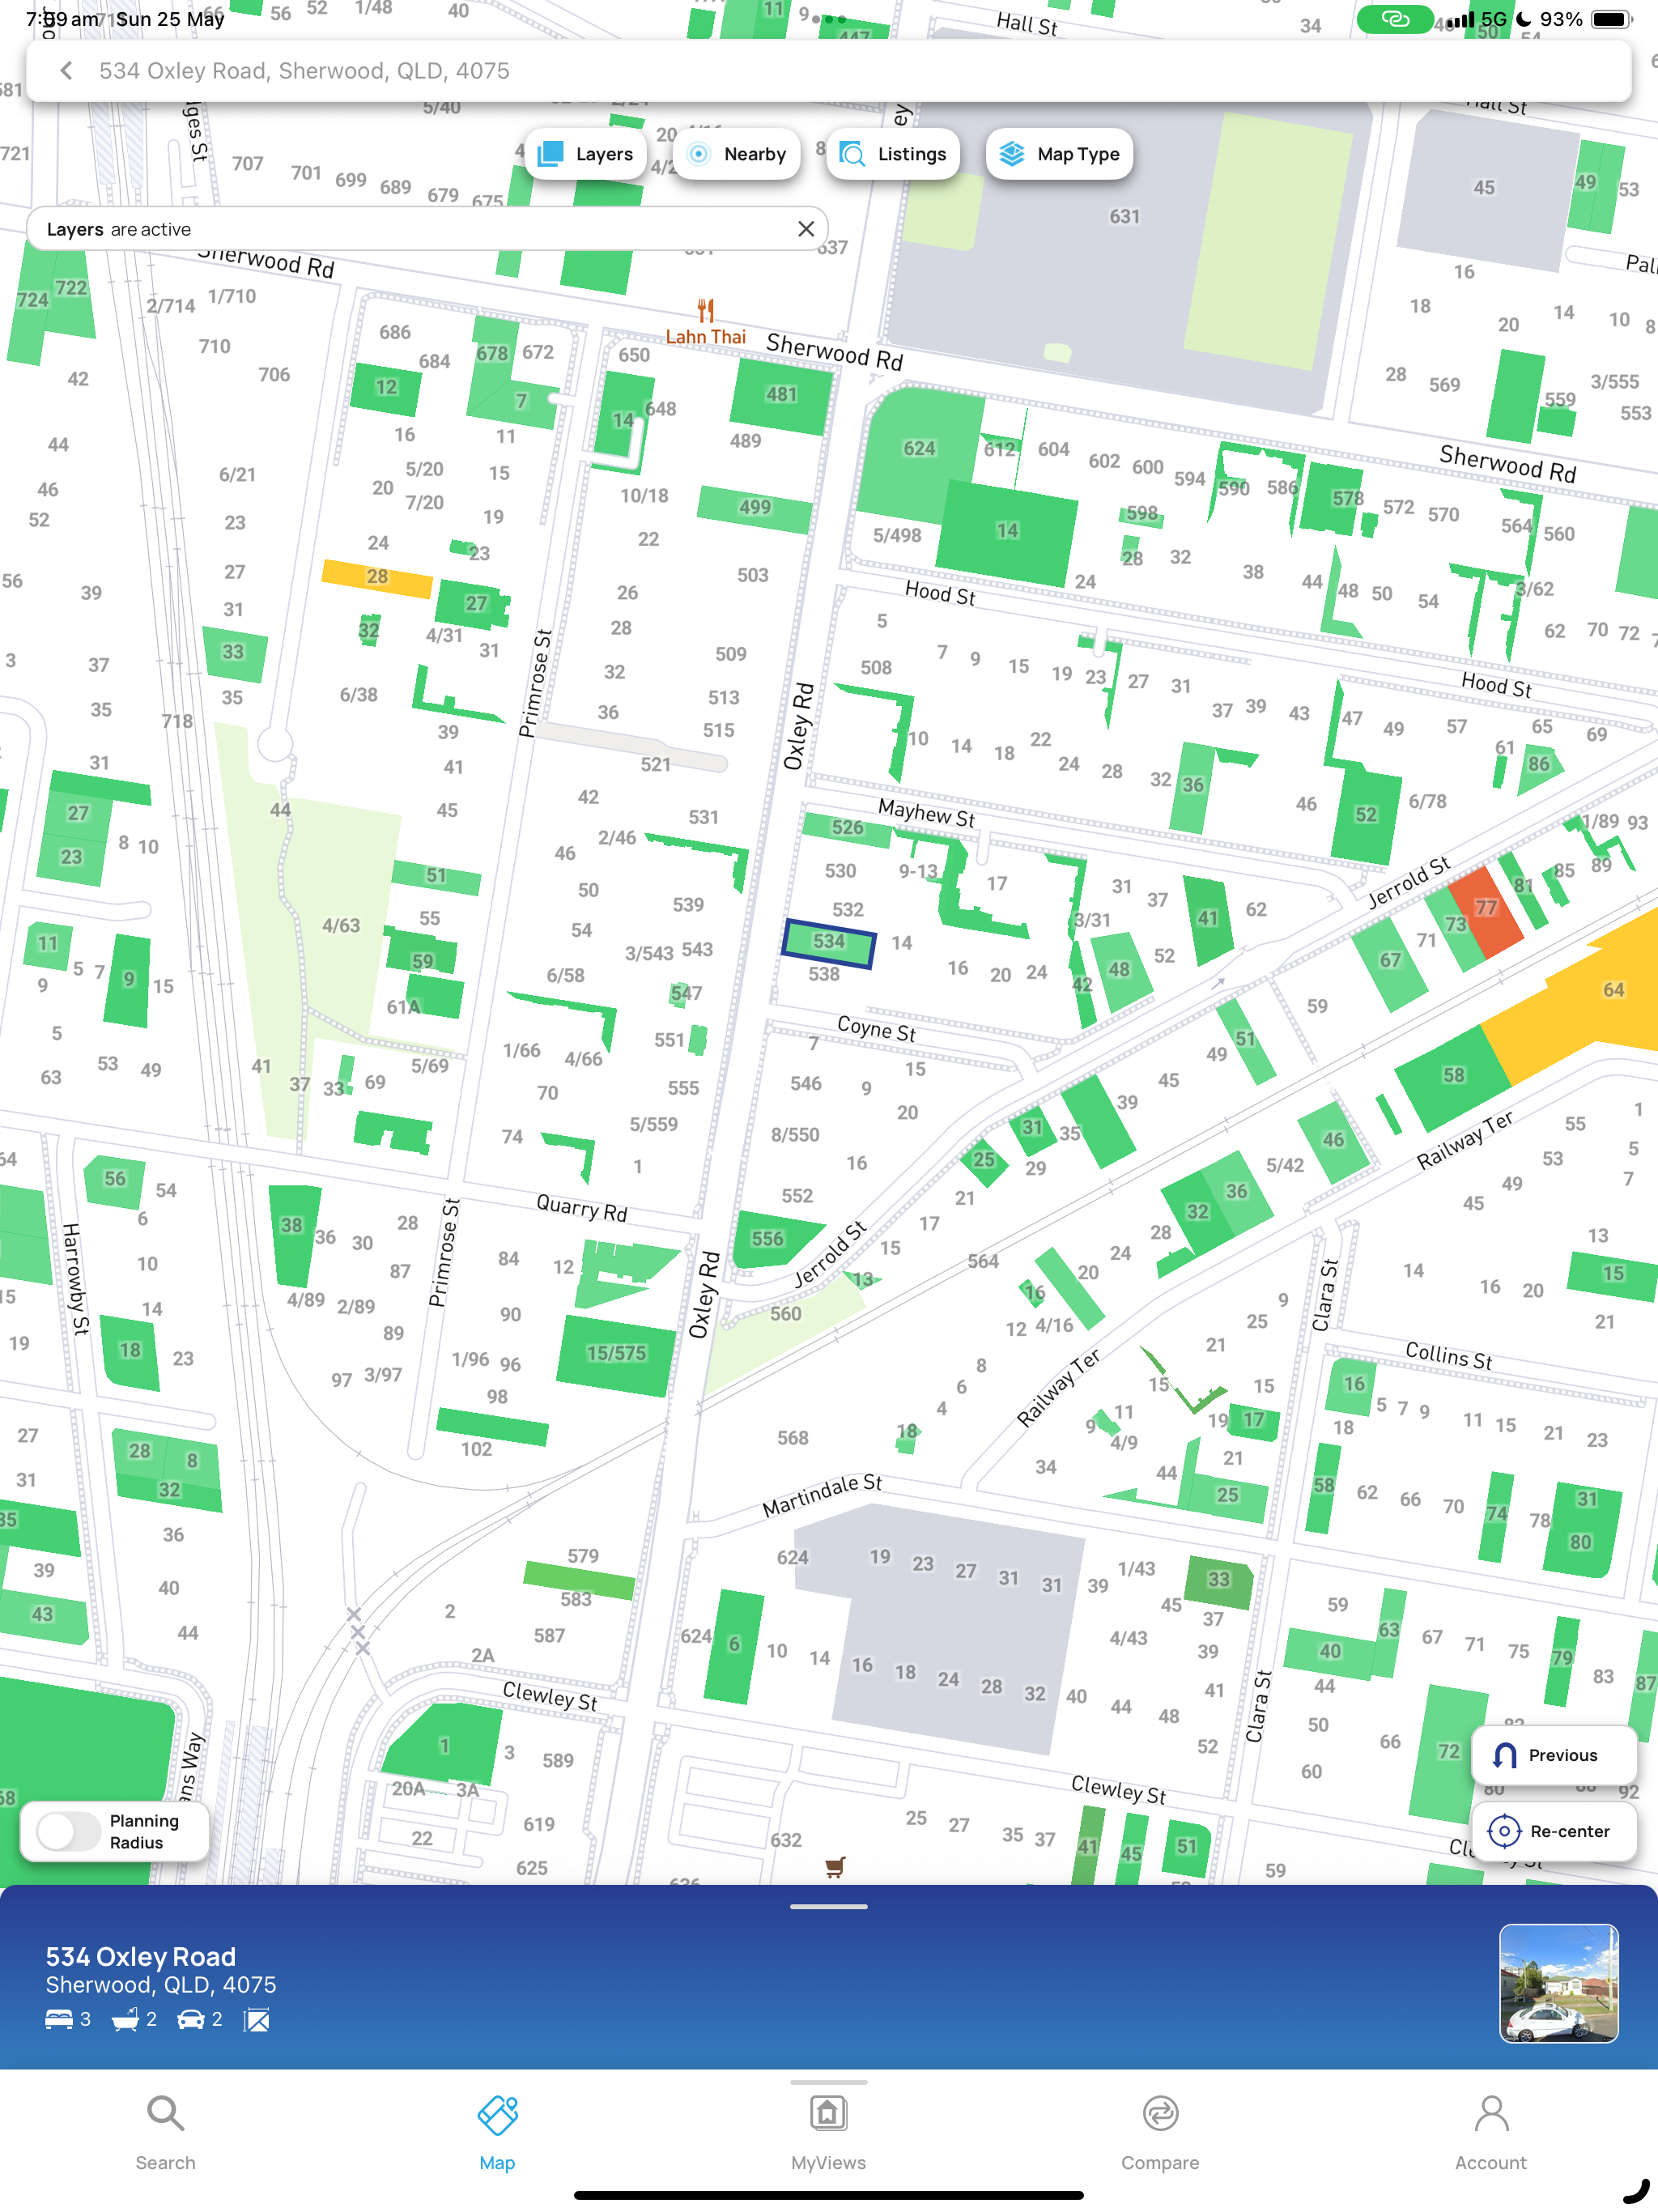
Task: Tap the Map Type layered icon
Action: click(x=1012, y=154)
